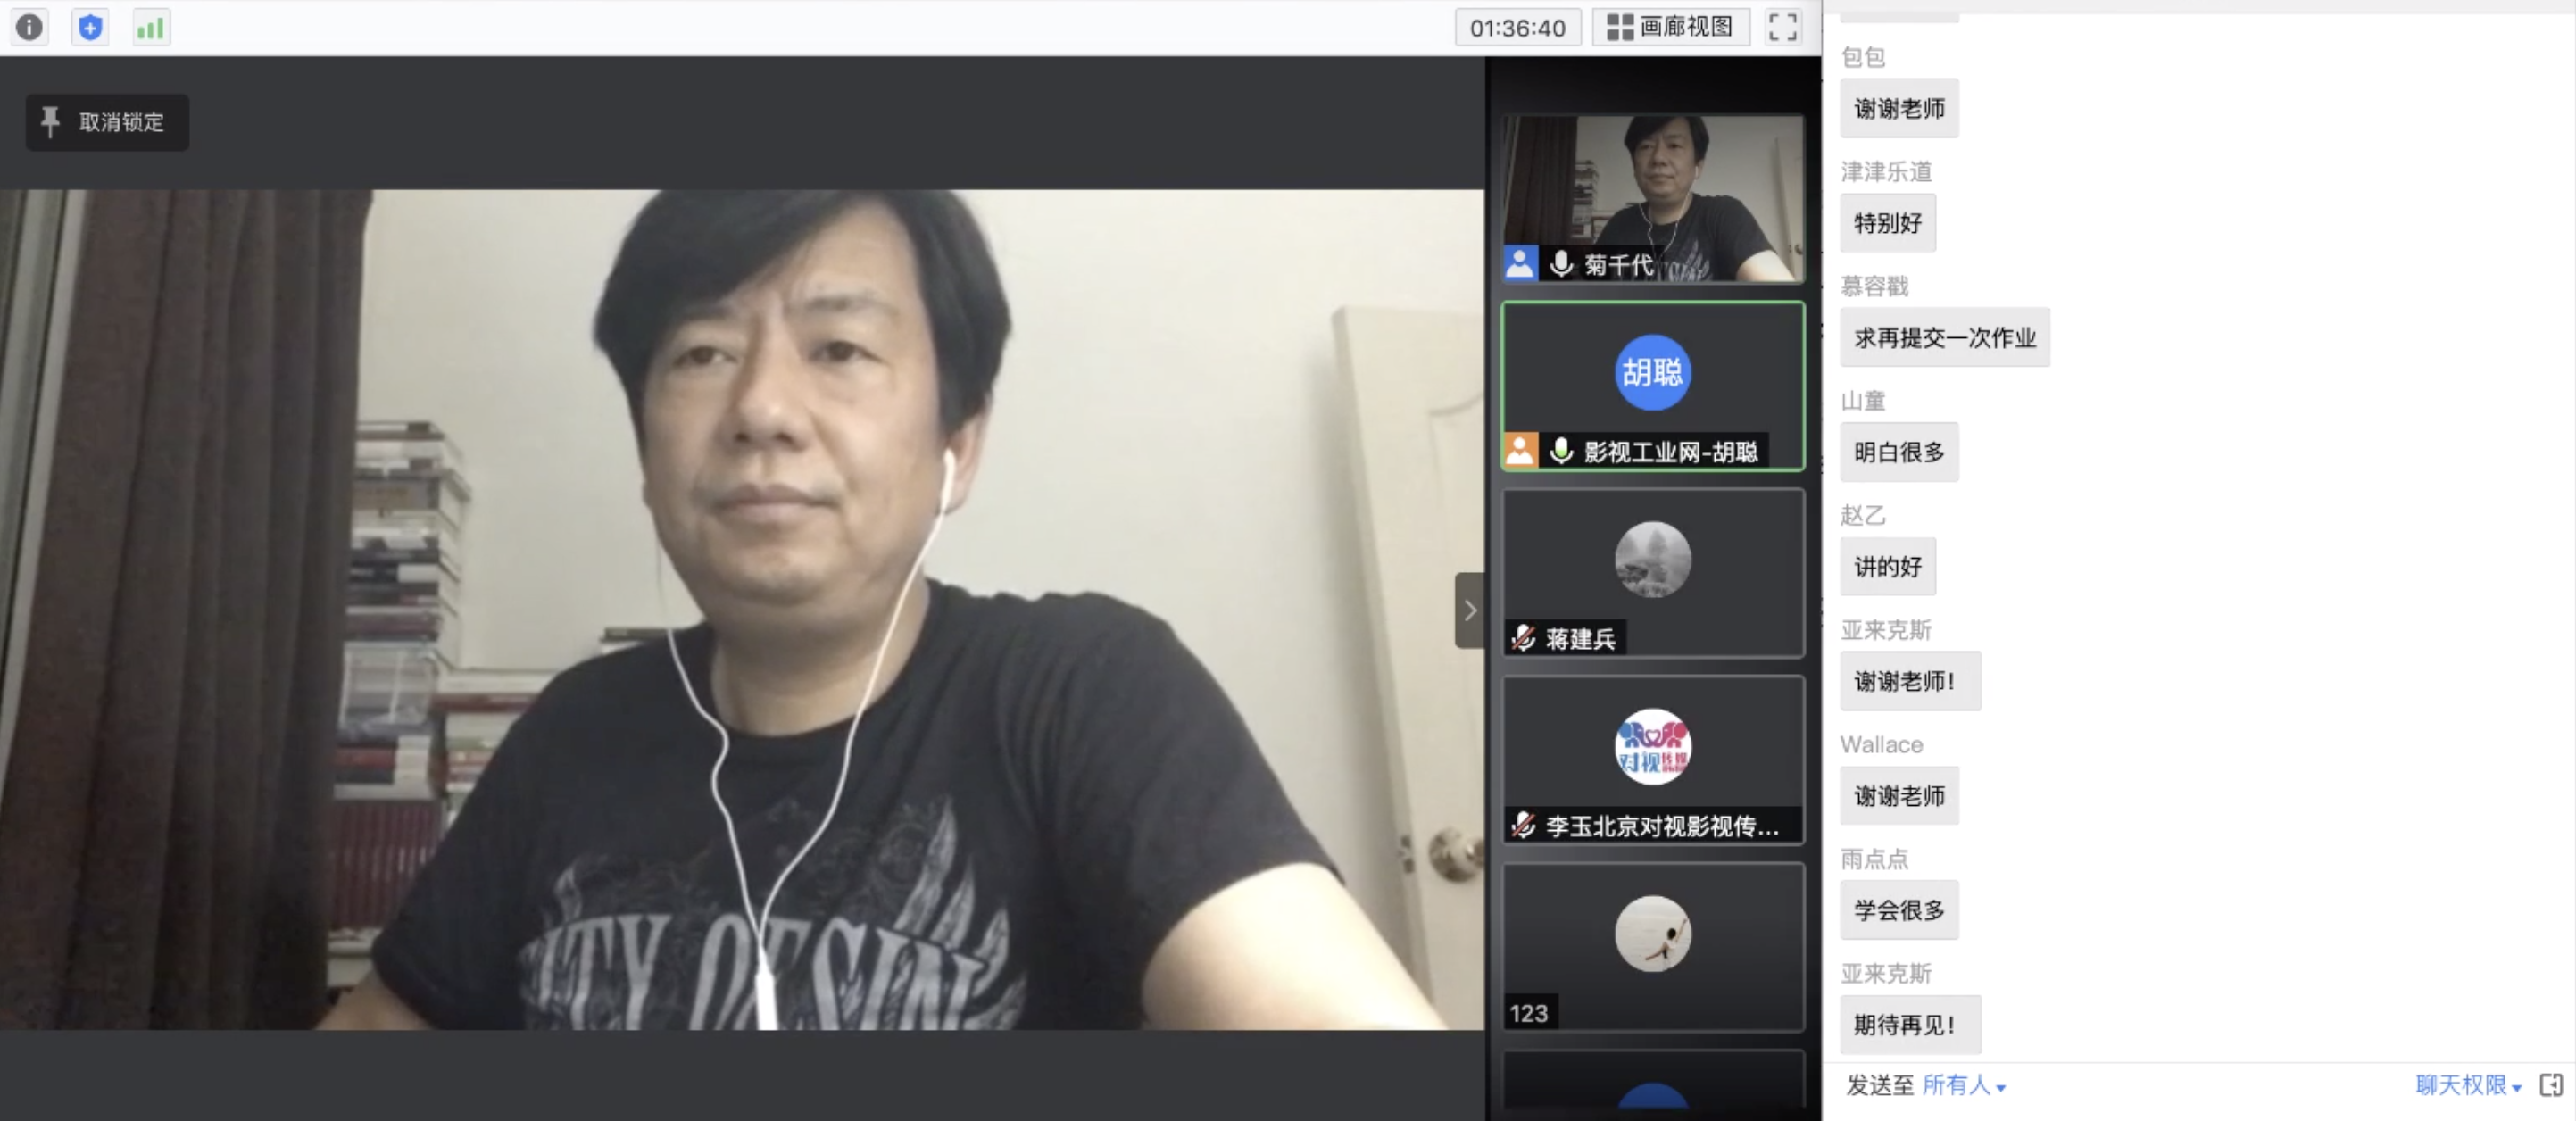Click the network signal bars icon
The height and width of the screenshot is (1121, 2576).
(151, 27)
